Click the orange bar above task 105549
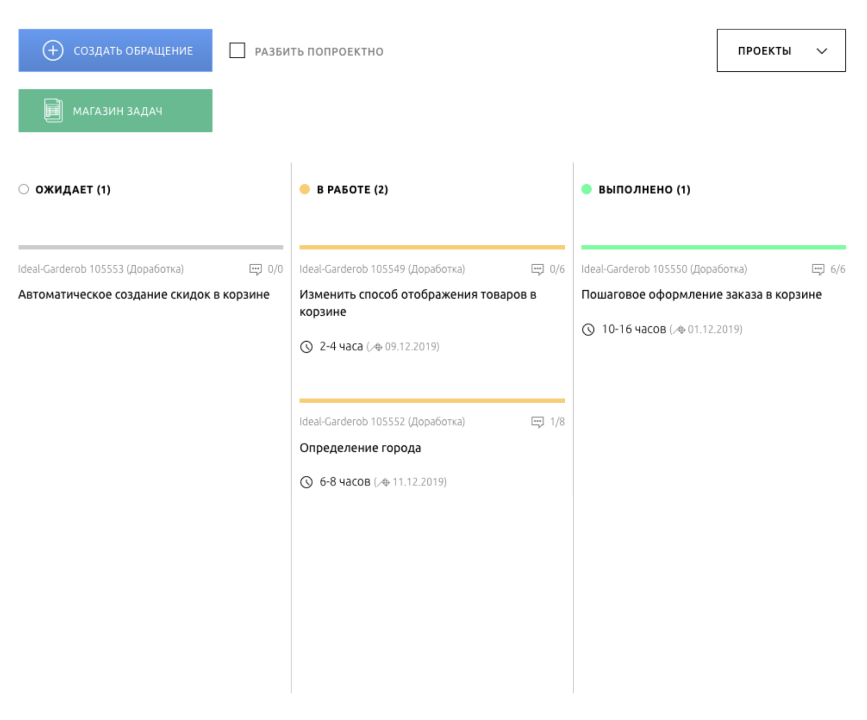867x720 pixels. [x=432, y=247]
